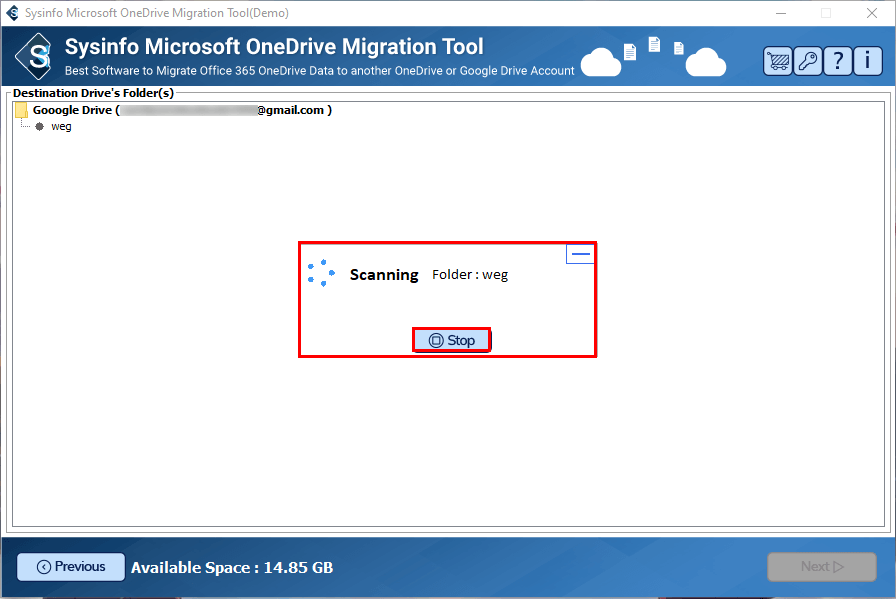Show the info about icon
Viewport: 896px width, 599px height.
[x=868, y=61]
